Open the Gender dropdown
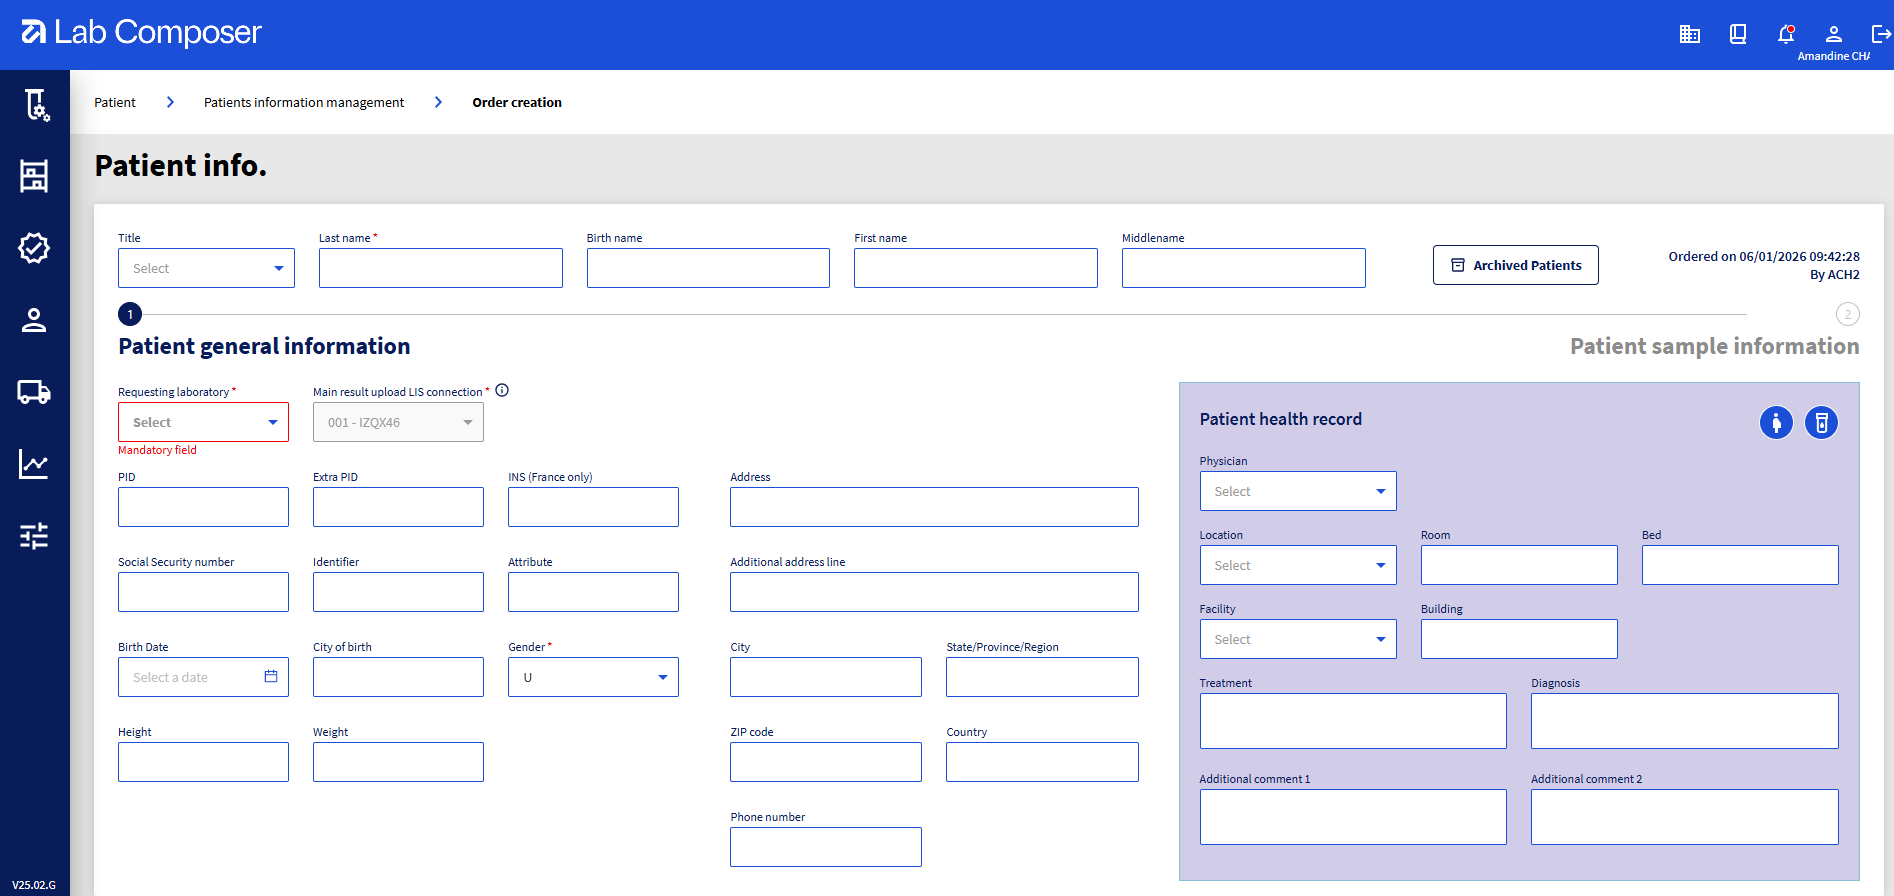Screen dimensions: 1894x896 [593, 677]
